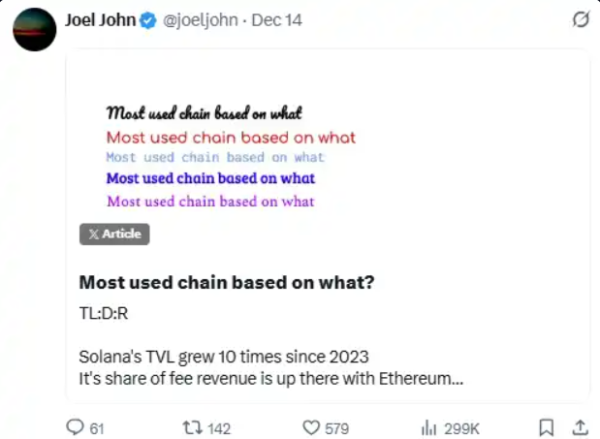The width and height of the screenshot is (600, 439).
Task: Click the reply speech bubble icon
Action: tap(74, 427)
